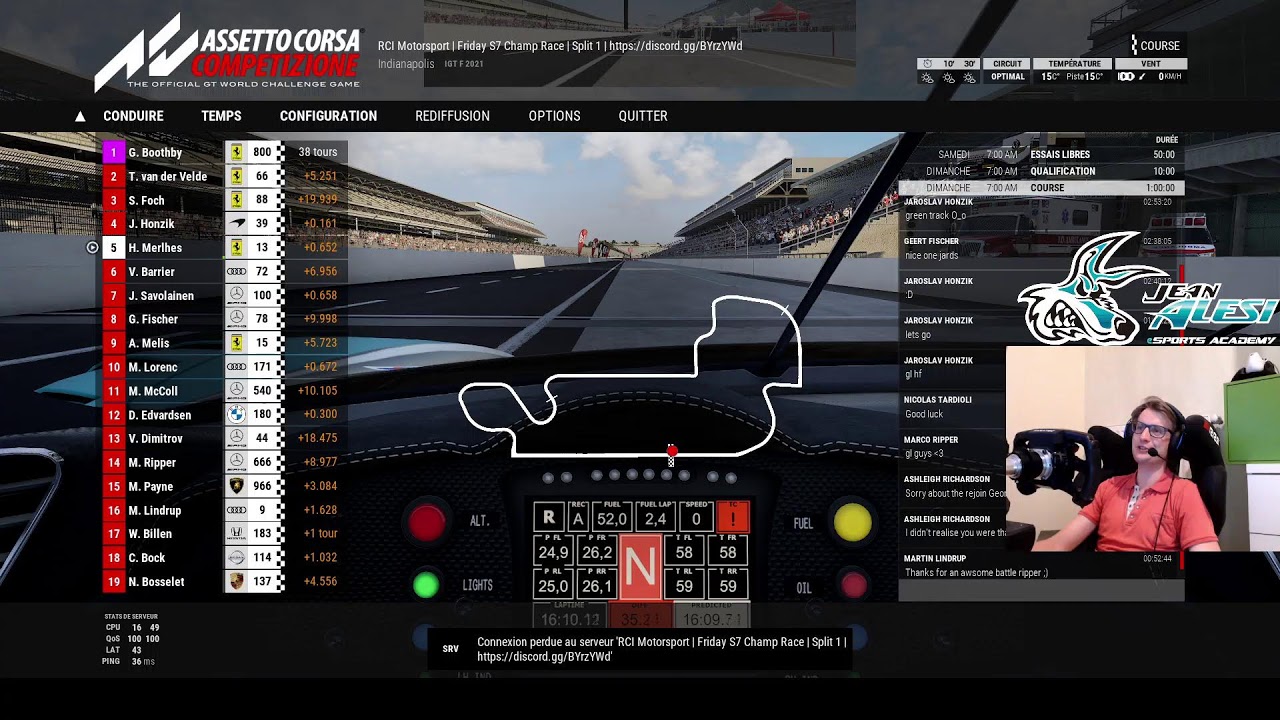Click the streamer webcam overlay
Screen dimensions: 1280x720
pos(1142,449)
